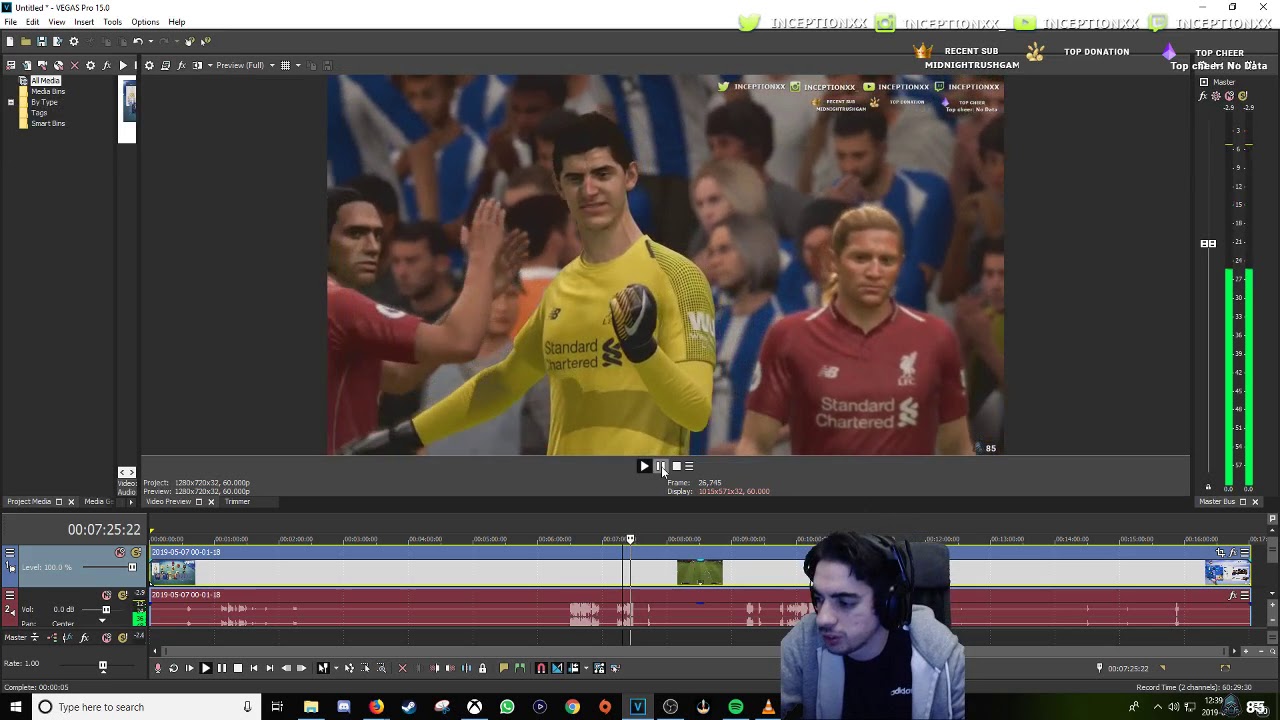Mute video track 1

coord(120,552)
